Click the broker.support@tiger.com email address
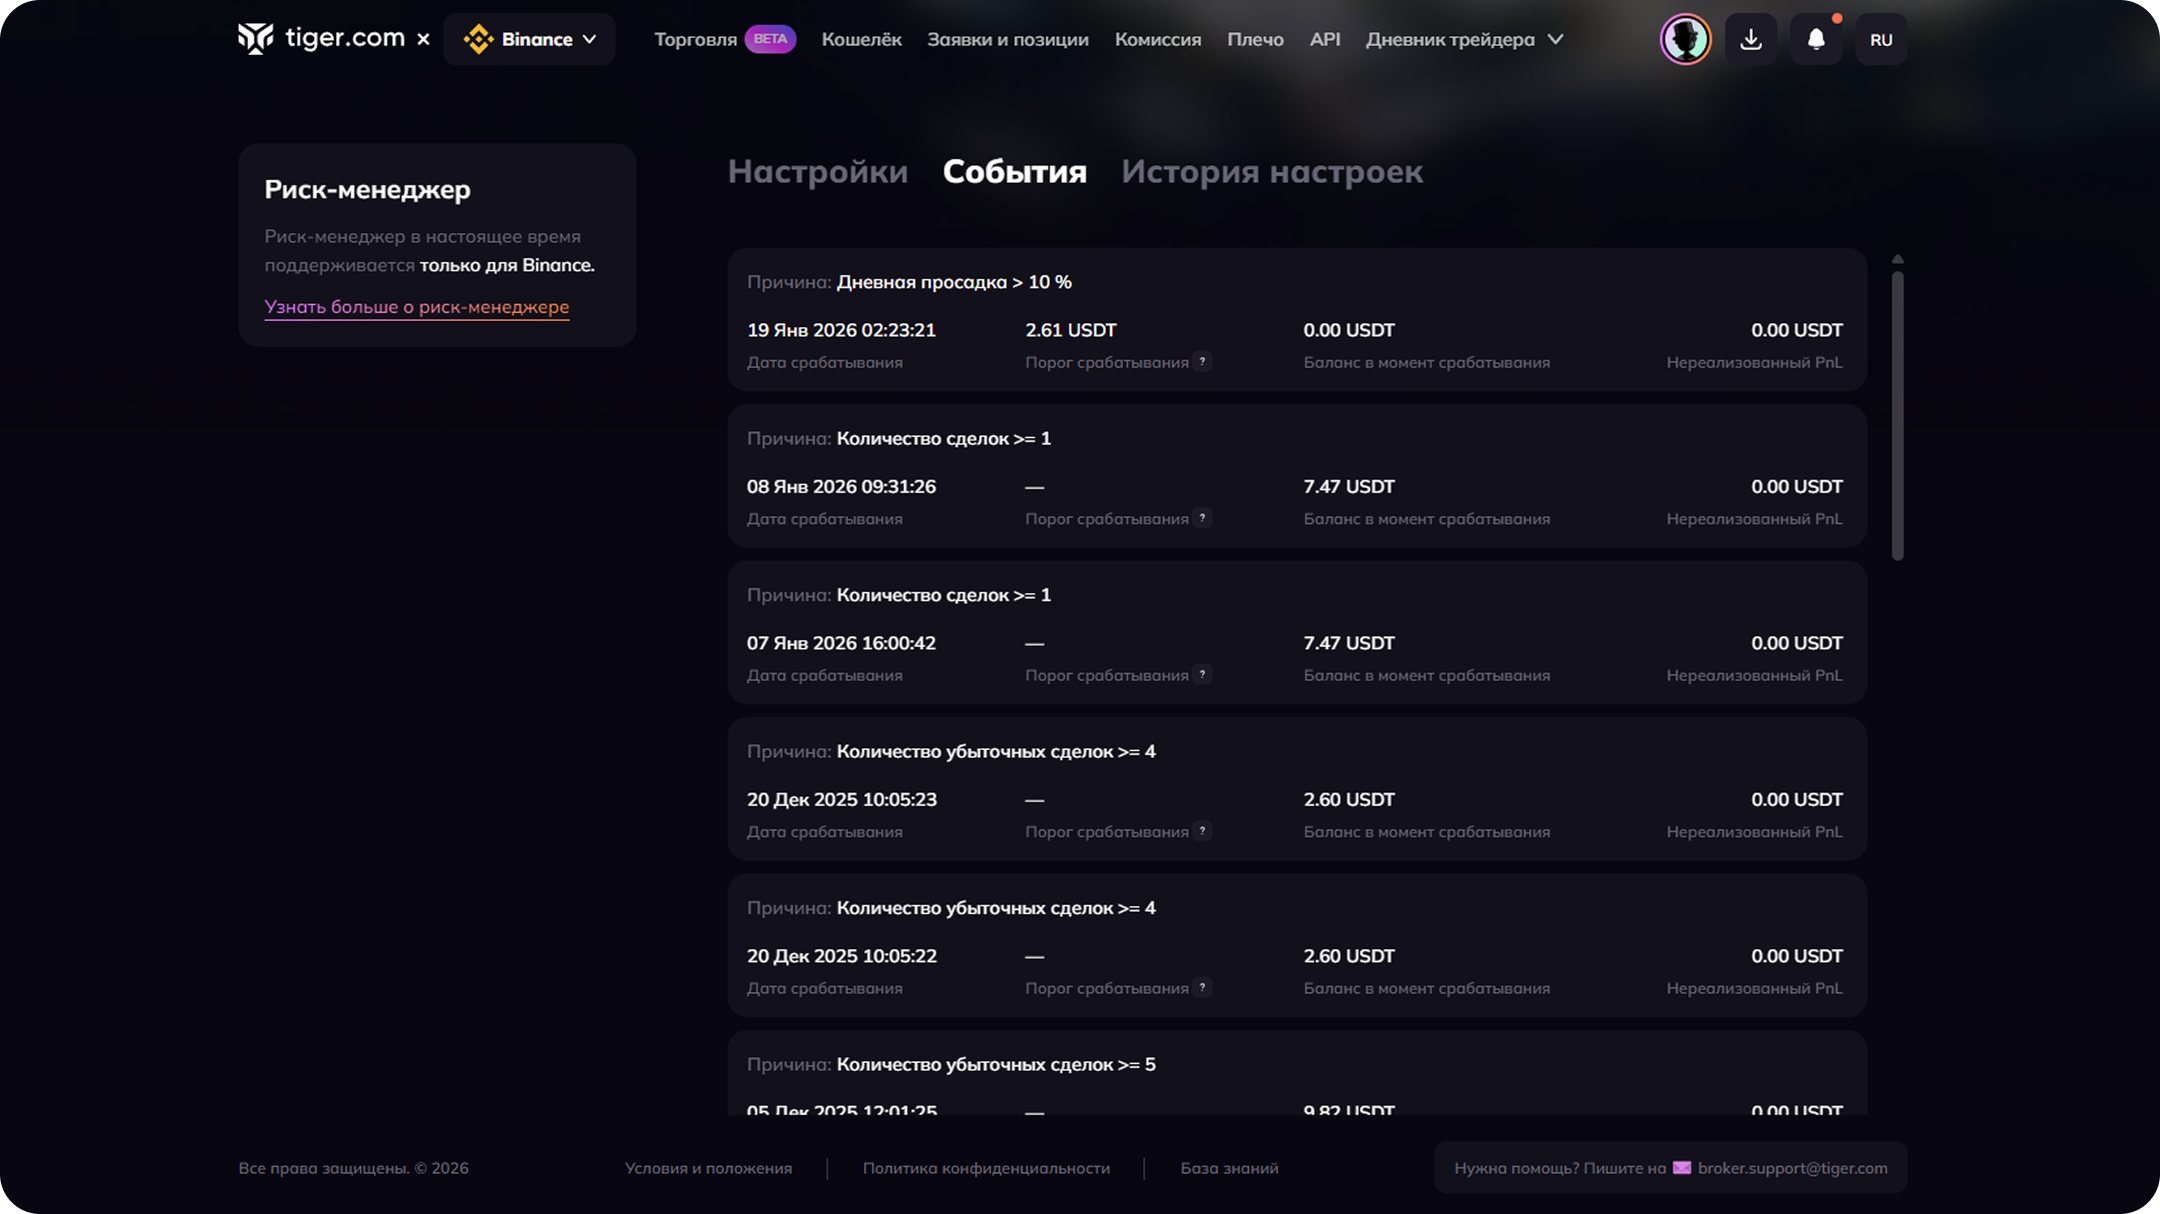 (1792, 1168)
